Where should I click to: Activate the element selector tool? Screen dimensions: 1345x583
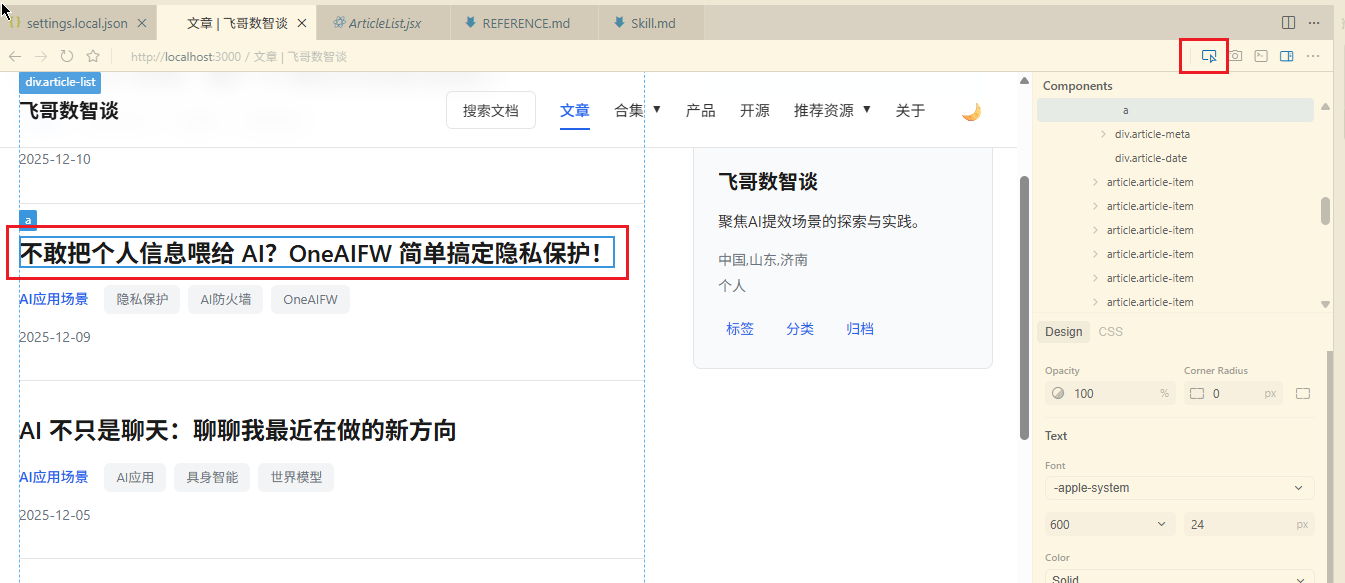pos(1209,56)
